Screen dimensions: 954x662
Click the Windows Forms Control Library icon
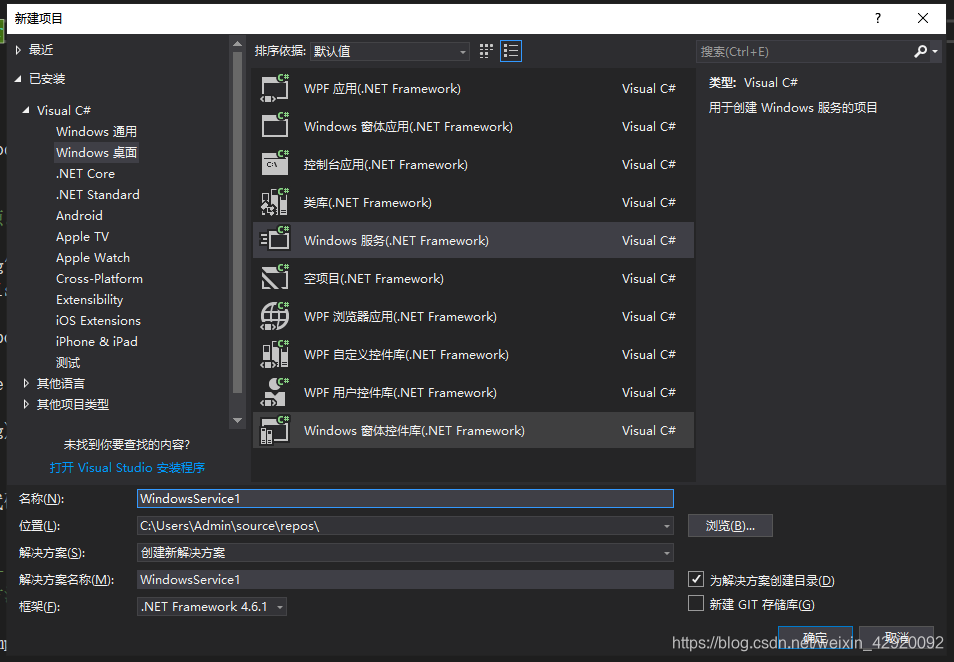pyautogui.click(x=275, y=430)
